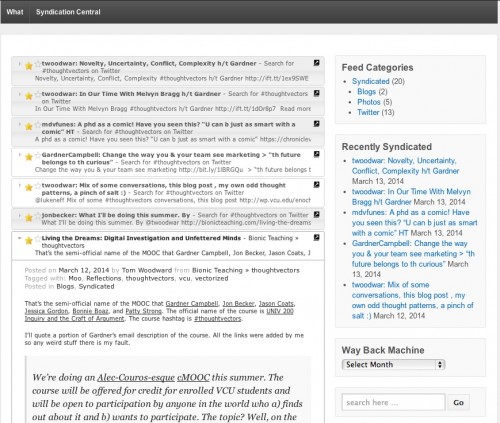Expand the Novelty, Uncertainty, Conflict item arrow
This screenshot has width=500, height=423.
pos(19,63)
